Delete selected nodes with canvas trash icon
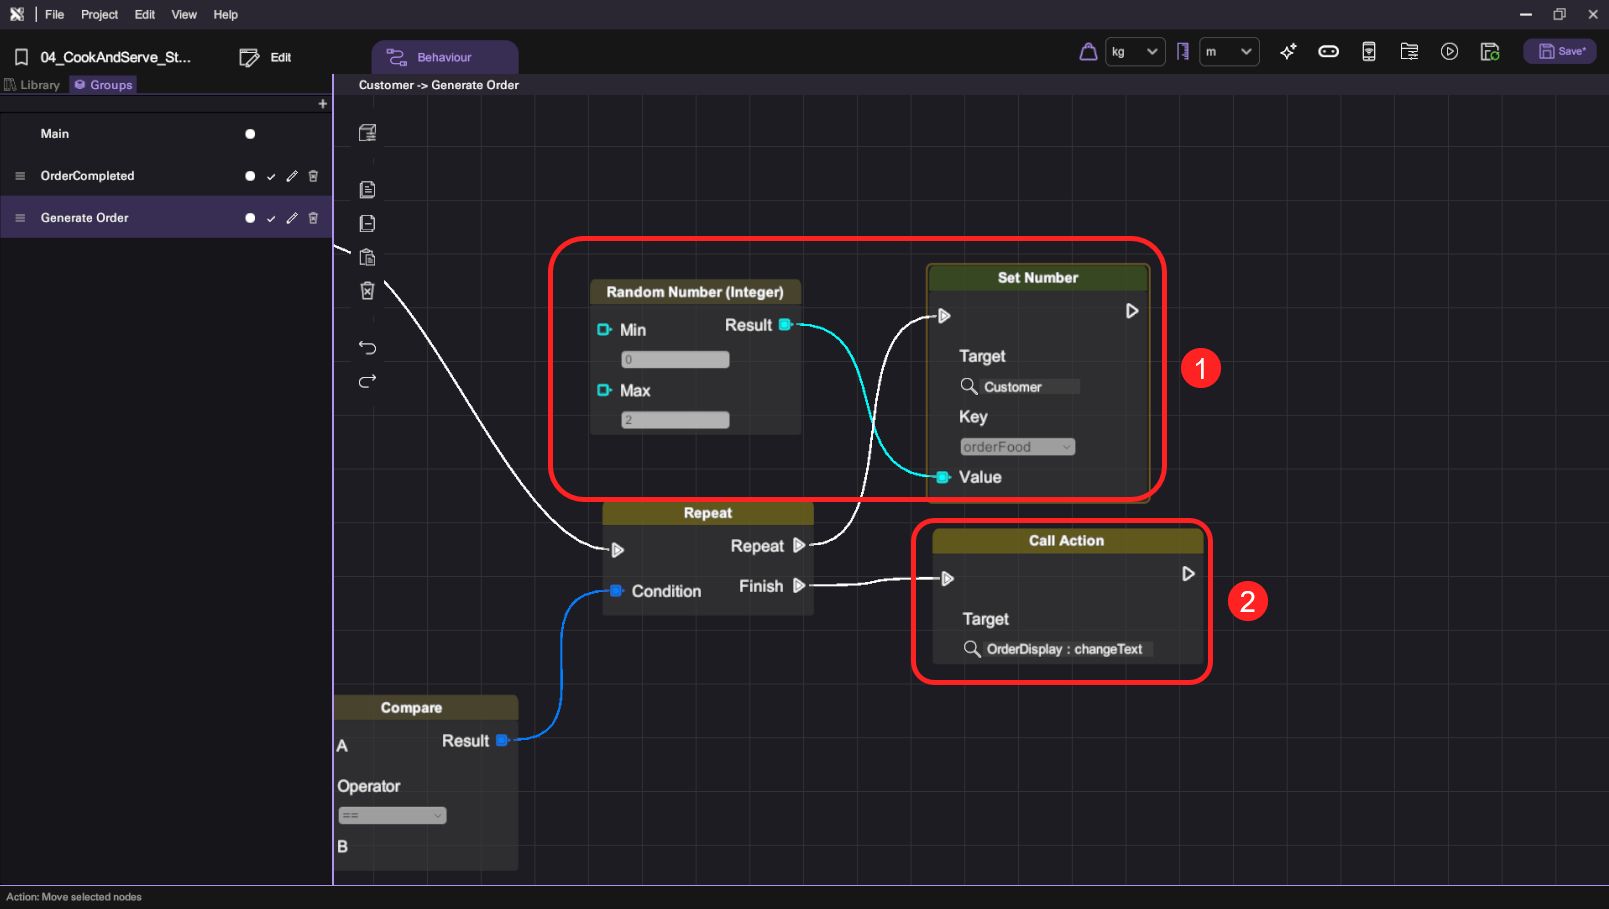 coord(367,291)
